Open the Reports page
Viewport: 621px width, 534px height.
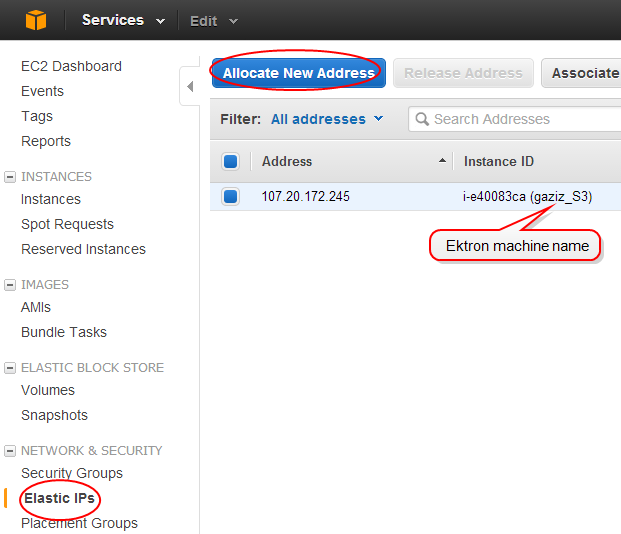point(46,141)
